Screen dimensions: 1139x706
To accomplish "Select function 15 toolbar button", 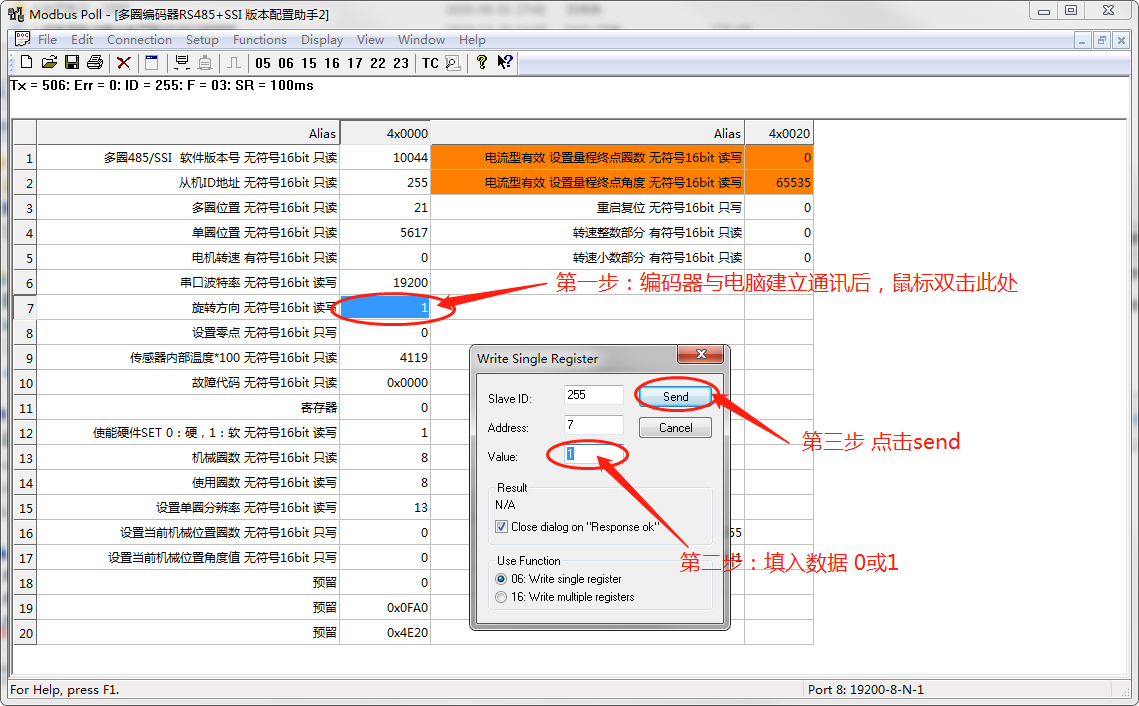I will (309, 63).
